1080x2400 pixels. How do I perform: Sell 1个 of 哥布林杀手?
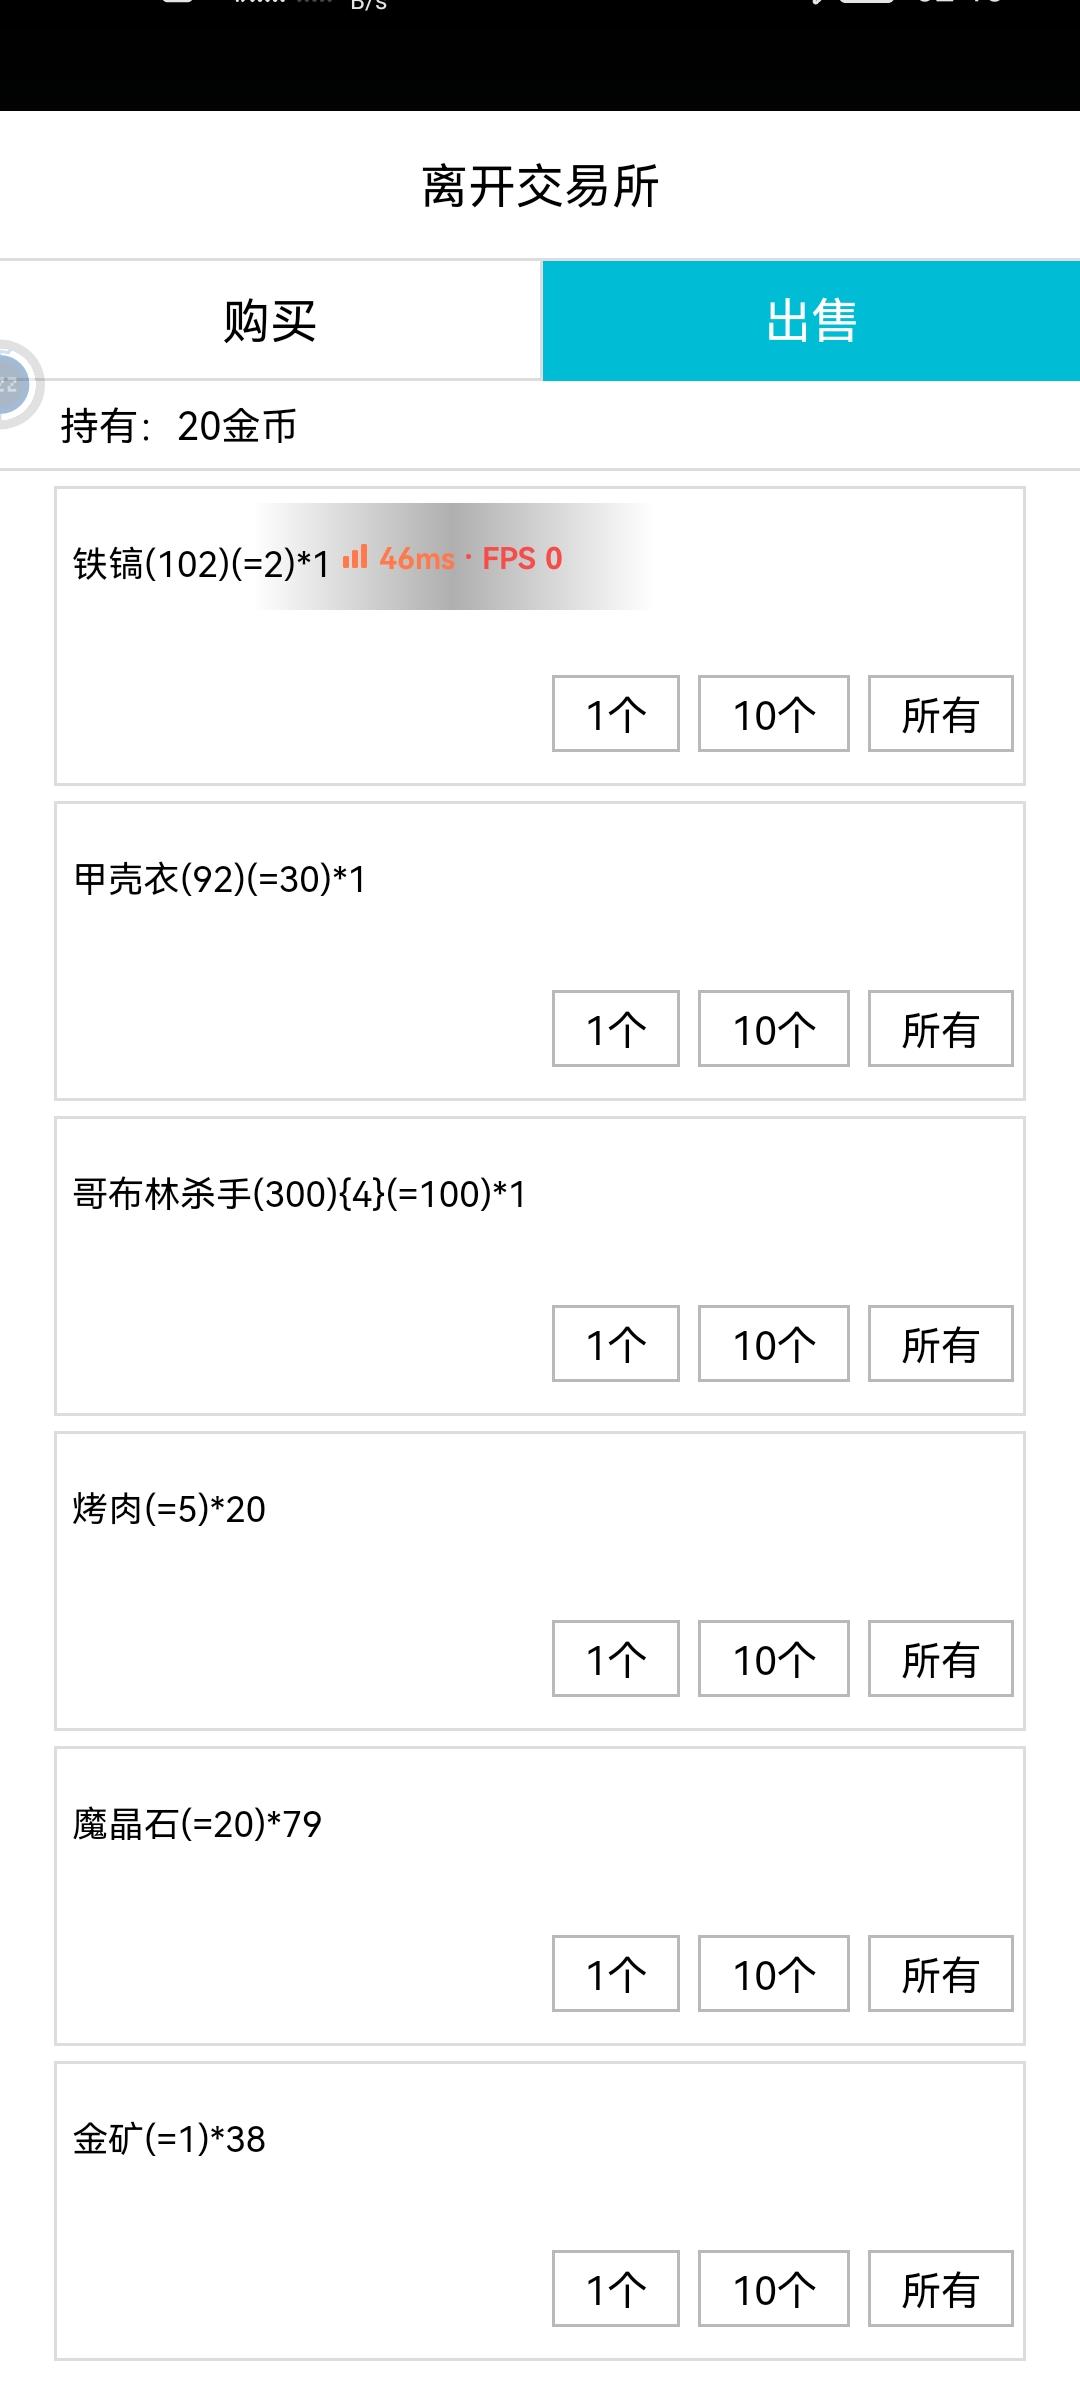(615, 1344)
